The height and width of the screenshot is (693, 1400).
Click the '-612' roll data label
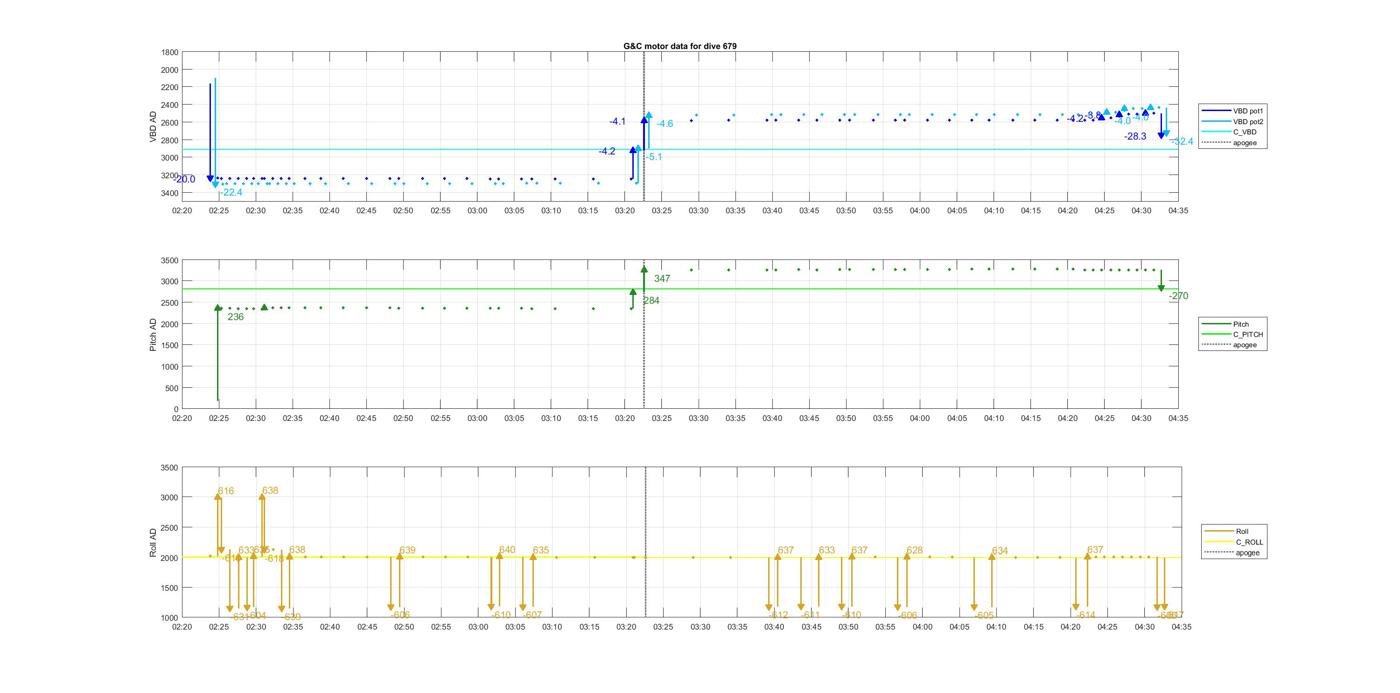(779, 615)
